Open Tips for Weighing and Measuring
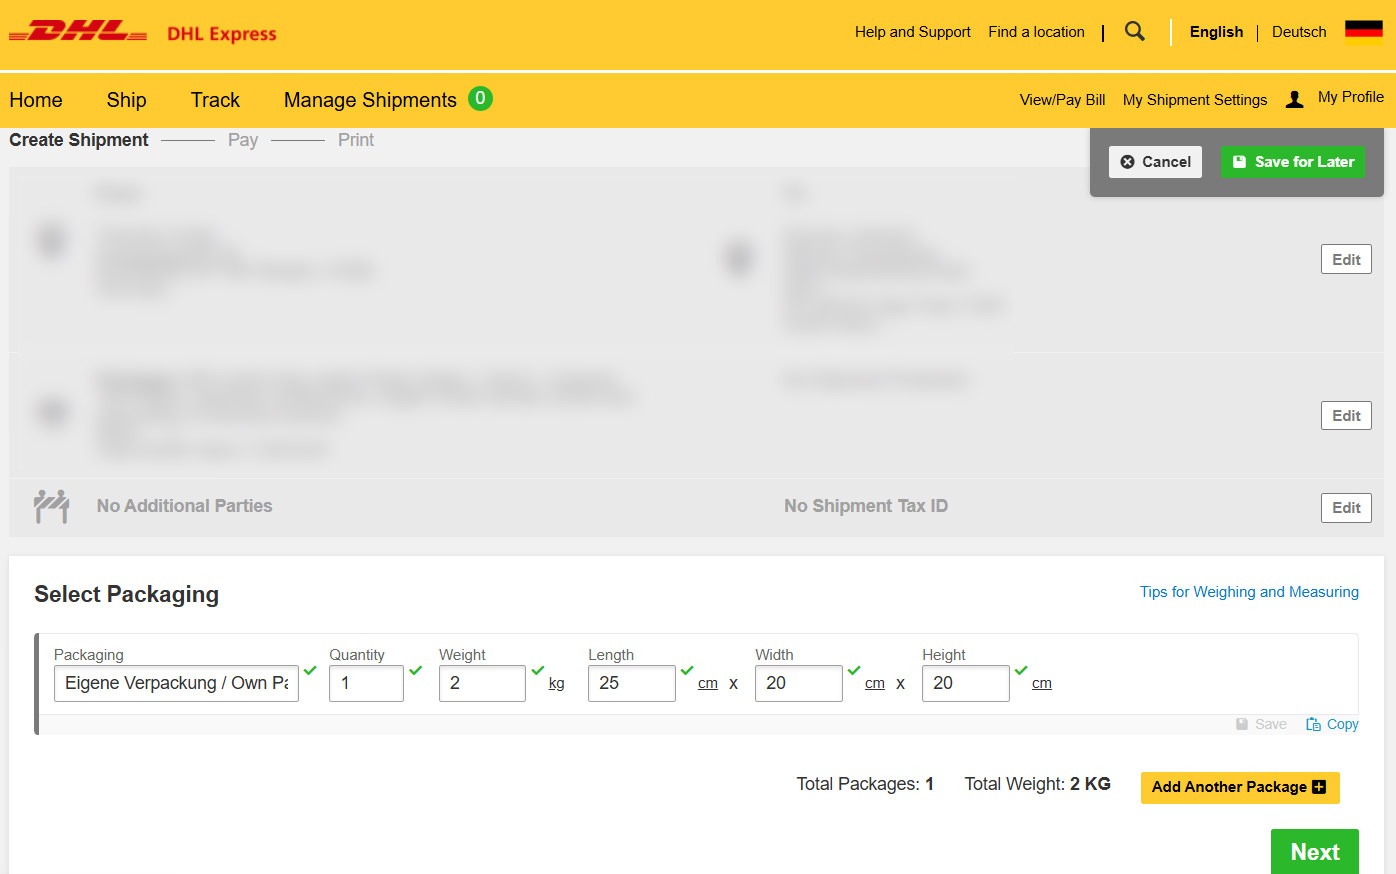1396x874 pixels. coord(1249,592)
